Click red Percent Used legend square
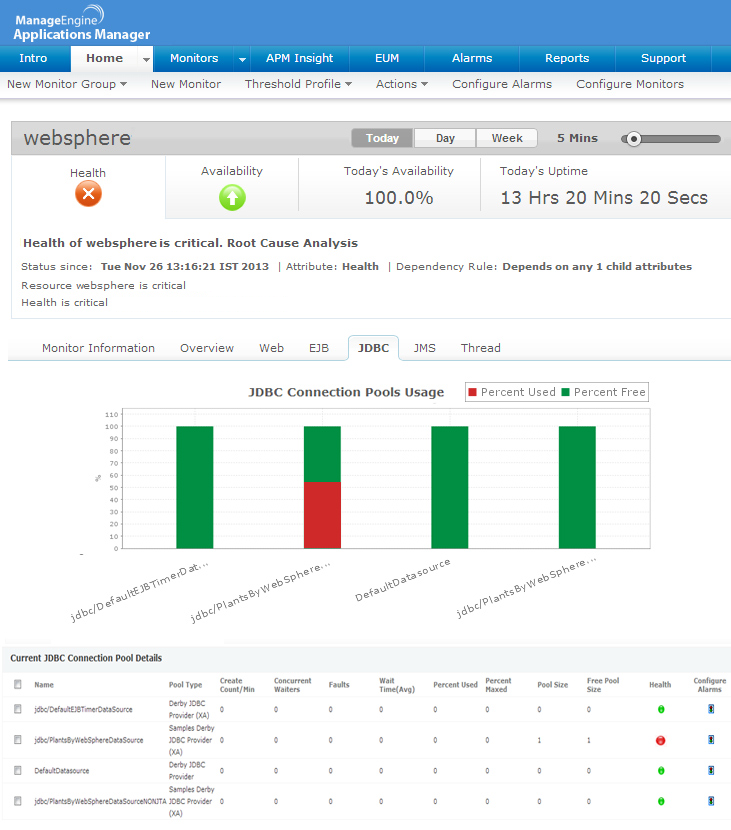Viewport: 731px width, 830px height. [x=473, y=392]
